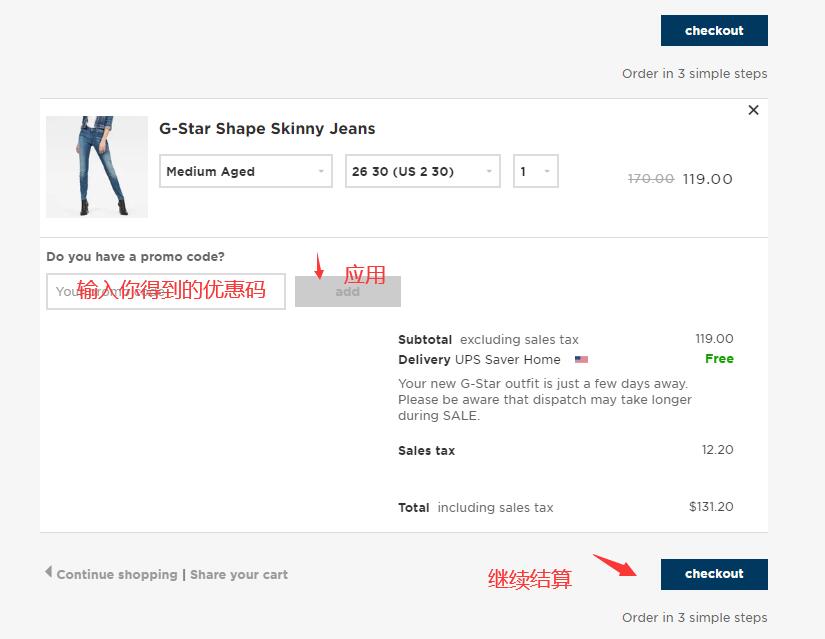Screen dimensions: 825x639
Task: Open the skinny jeans product thumbnail
Action: (97, 167)
